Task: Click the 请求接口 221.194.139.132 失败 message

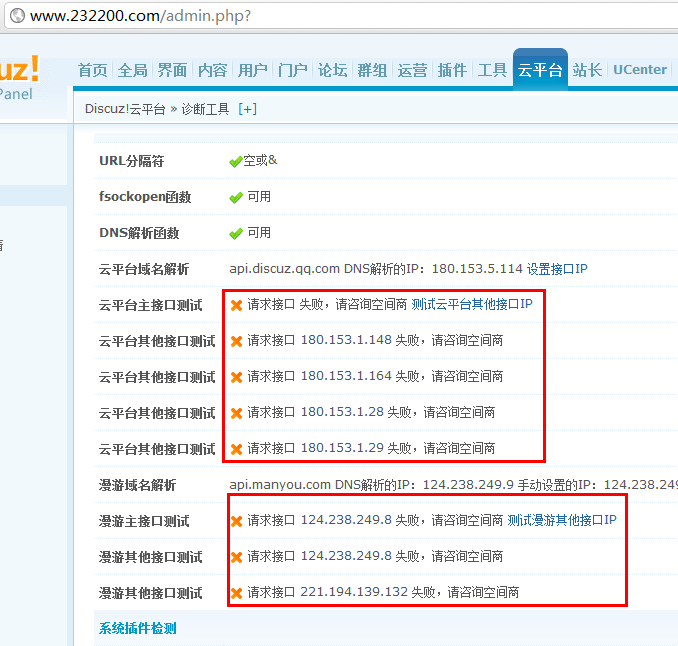Action: pos(383,592)
